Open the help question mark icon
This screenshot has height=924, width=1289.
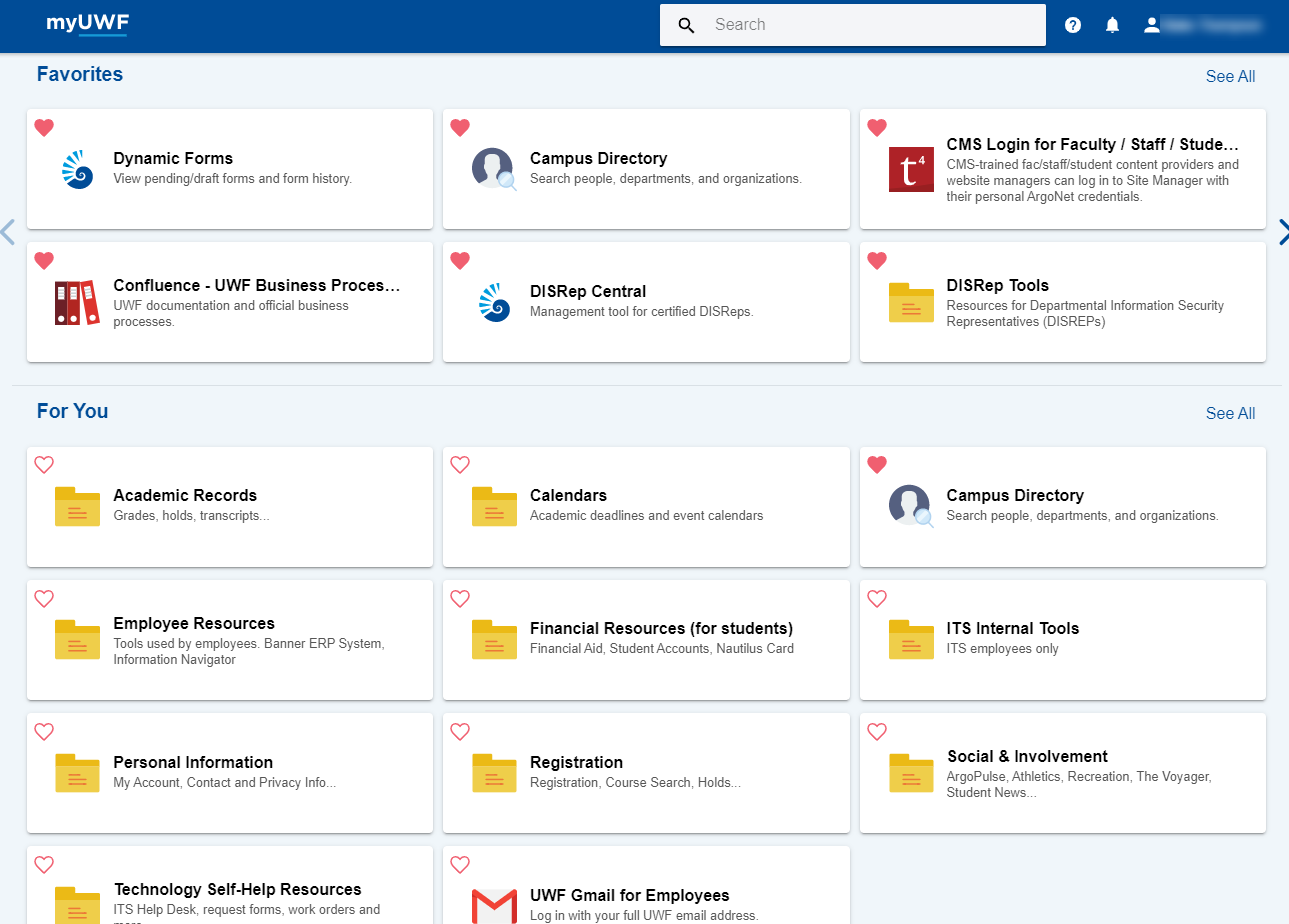[1073, 25]
